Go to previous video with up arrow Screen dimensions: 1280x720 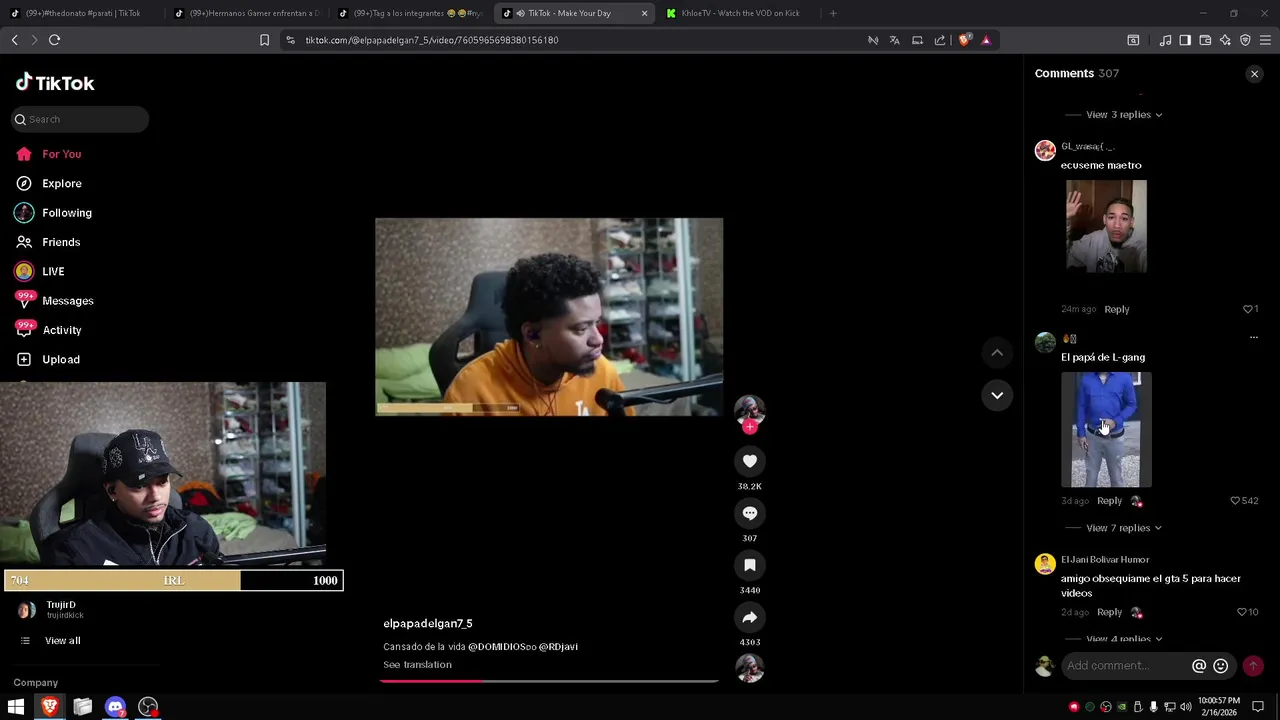tap(997, 352)
